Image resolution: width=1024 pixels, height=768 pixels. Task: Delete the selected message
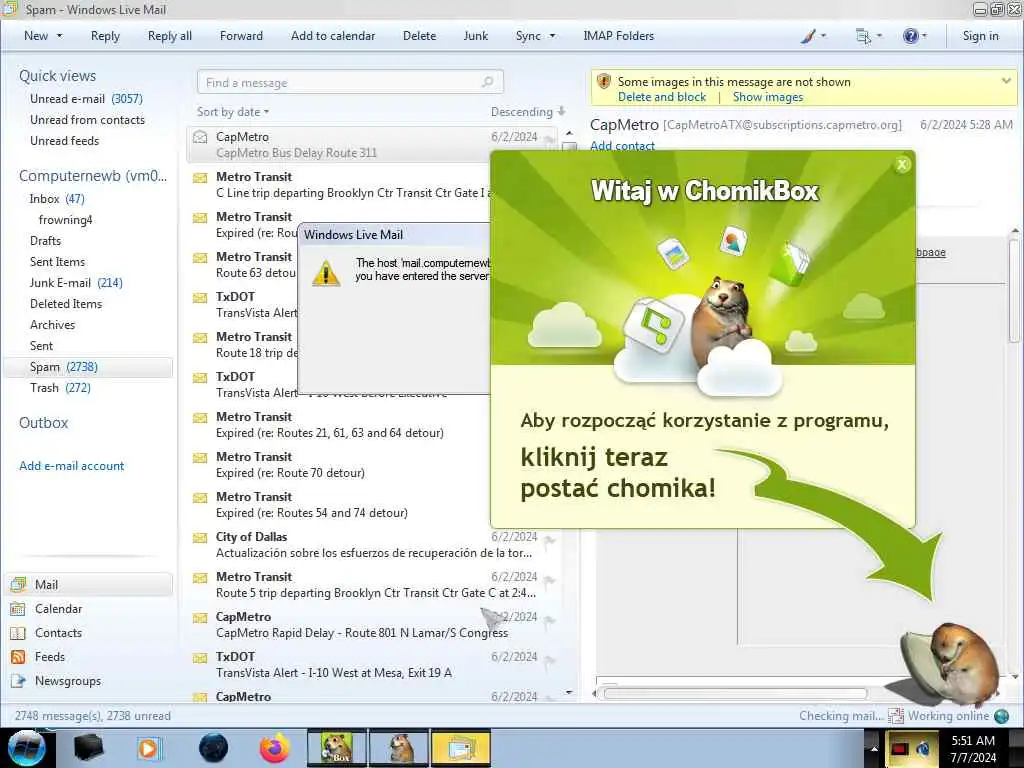pos(419,36)
